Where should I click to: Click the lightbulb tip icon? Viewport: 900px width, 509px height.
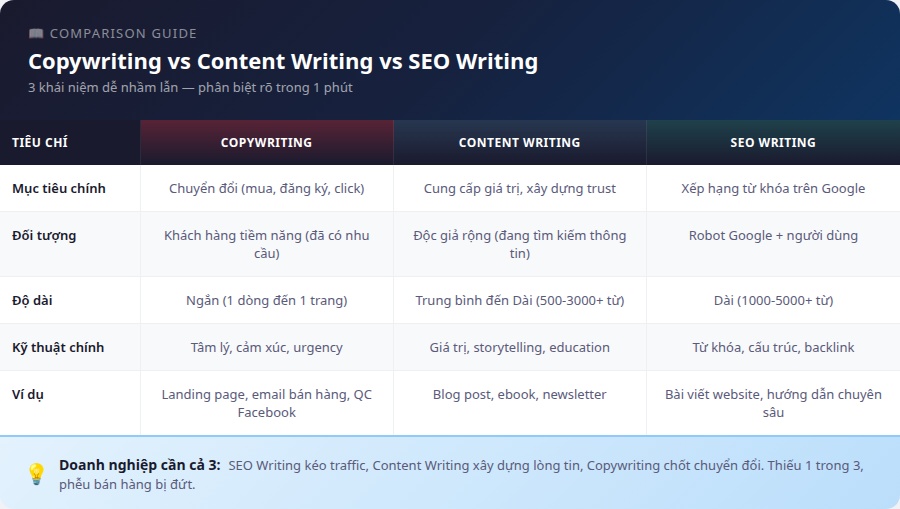pyautogui.click(x=36, y=474)
